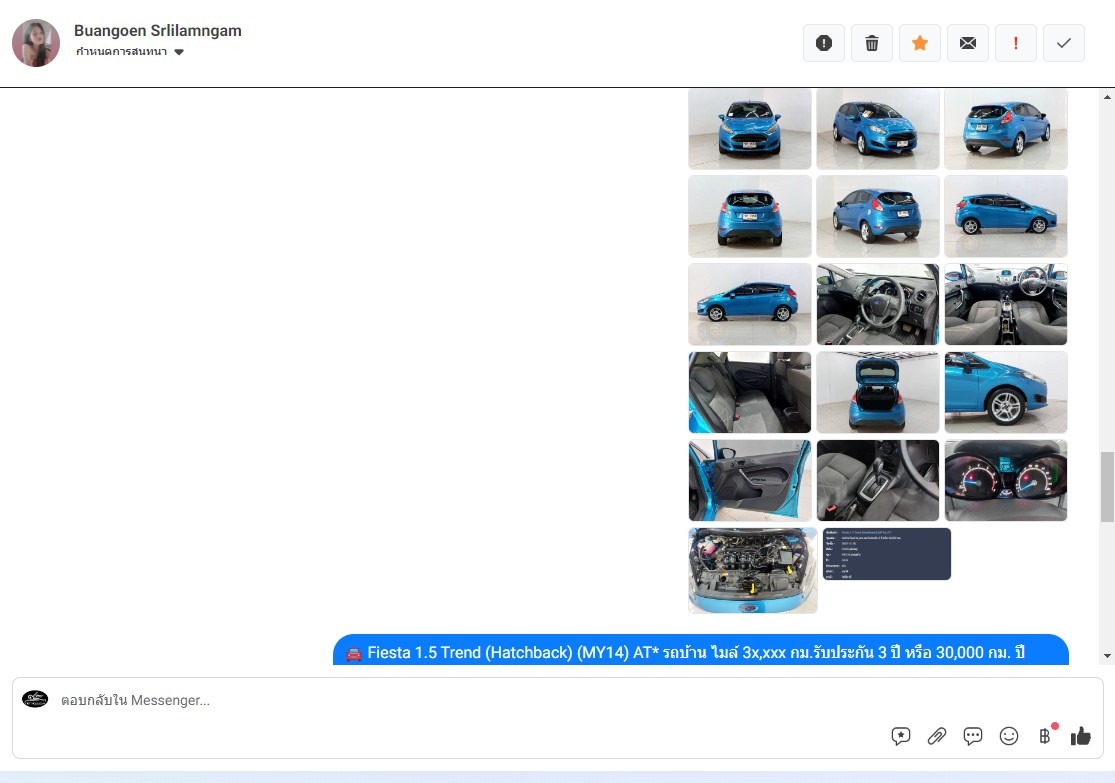Open emoji picker smiley icon
This screenshot has height=783, width=1115.
(1009, 736)
